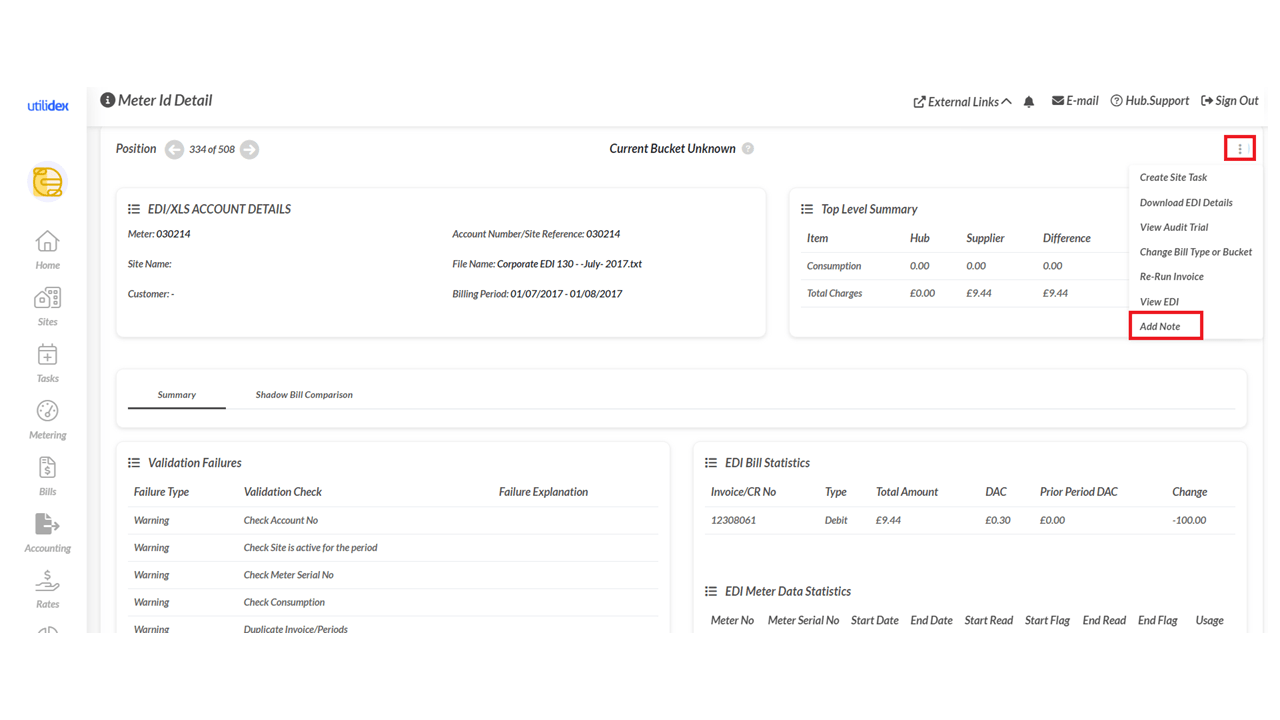Screen dimensions: 1280x720
Task: Click Check Account No validation row
Action: pos(393,520)
